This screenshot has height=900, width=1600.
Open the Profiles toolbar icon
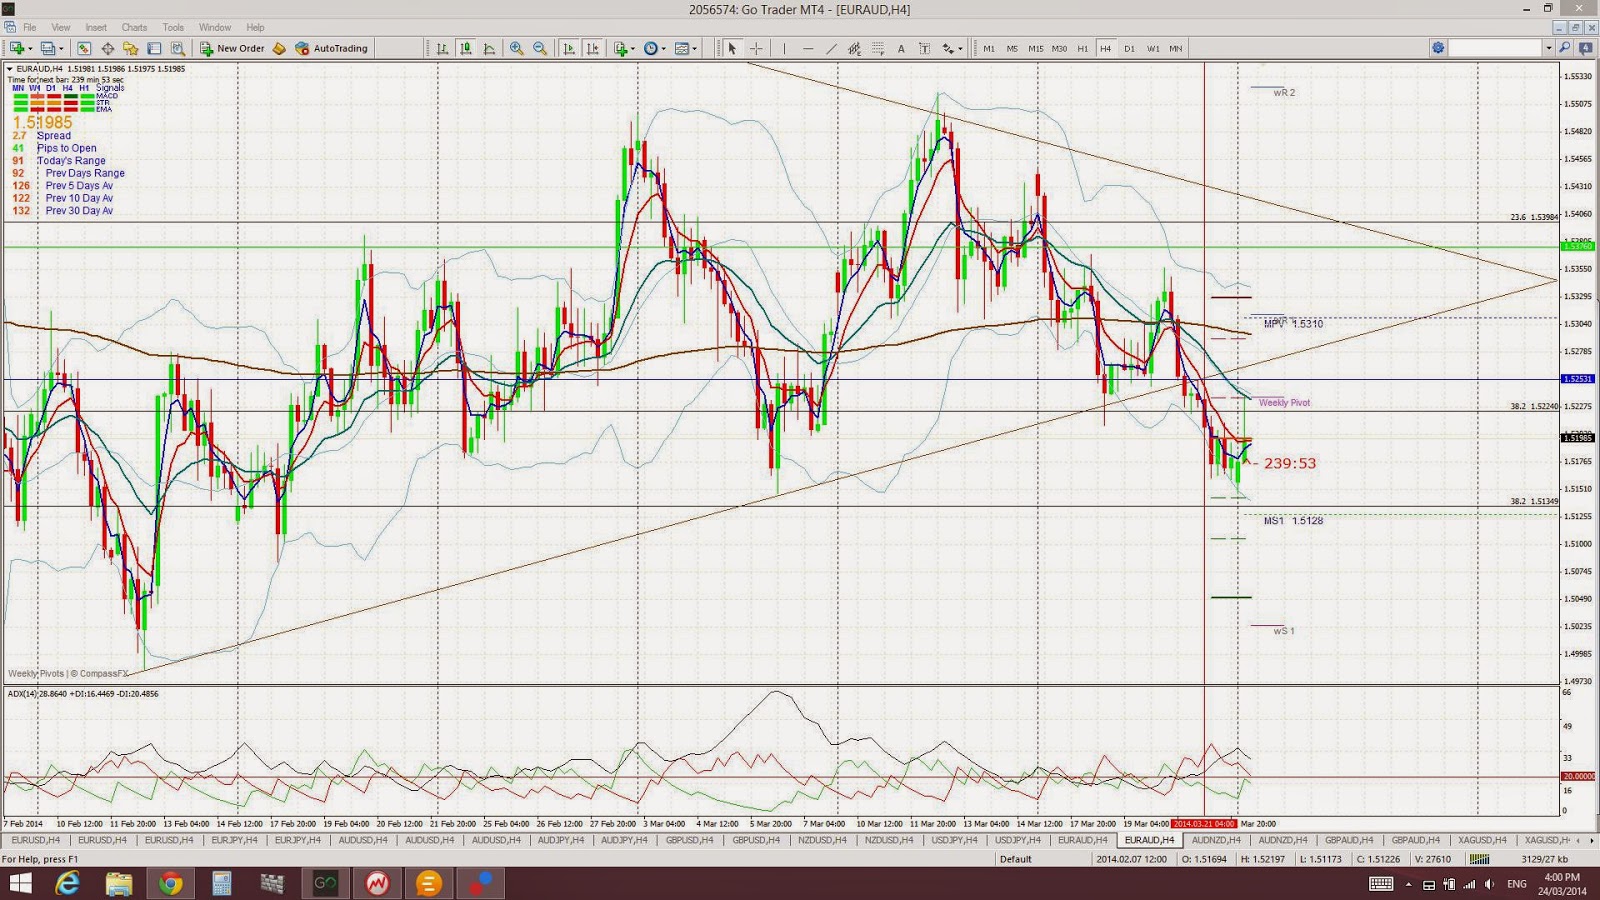pyautogui.click(x=47, y=48)
